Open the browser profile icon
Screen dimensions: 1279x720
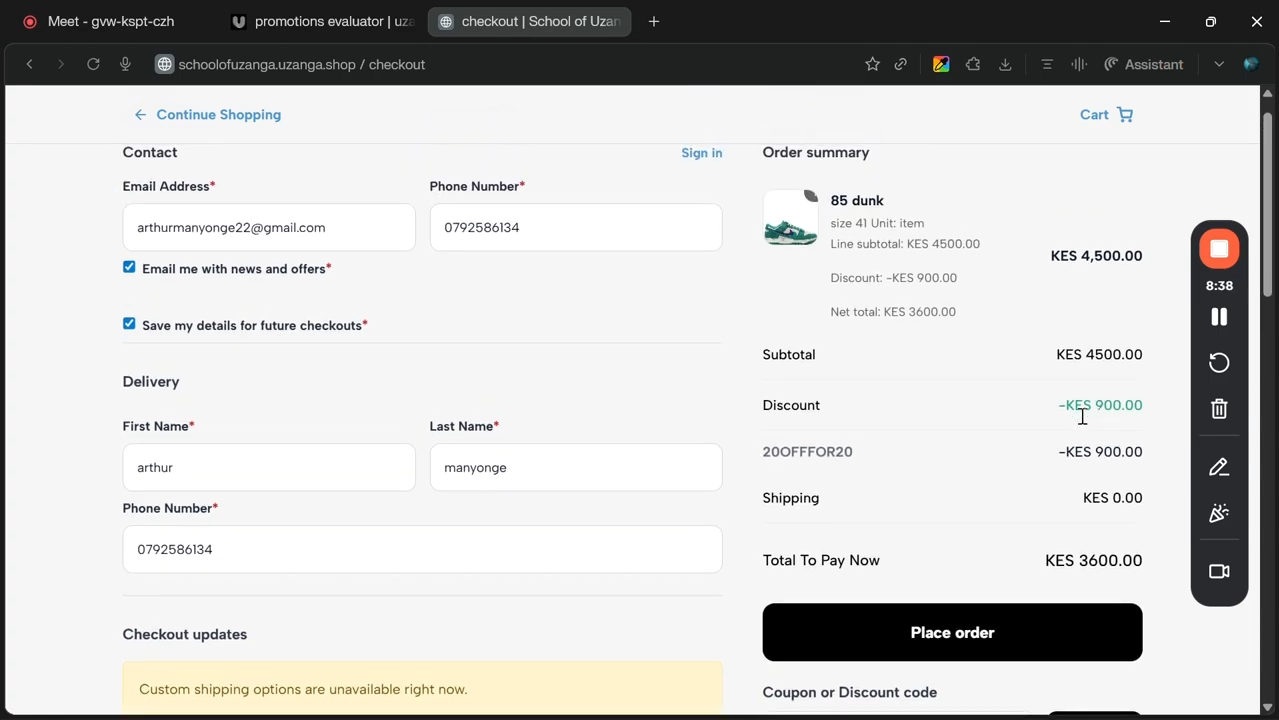pyautogui.click(x=1250, y=64)
